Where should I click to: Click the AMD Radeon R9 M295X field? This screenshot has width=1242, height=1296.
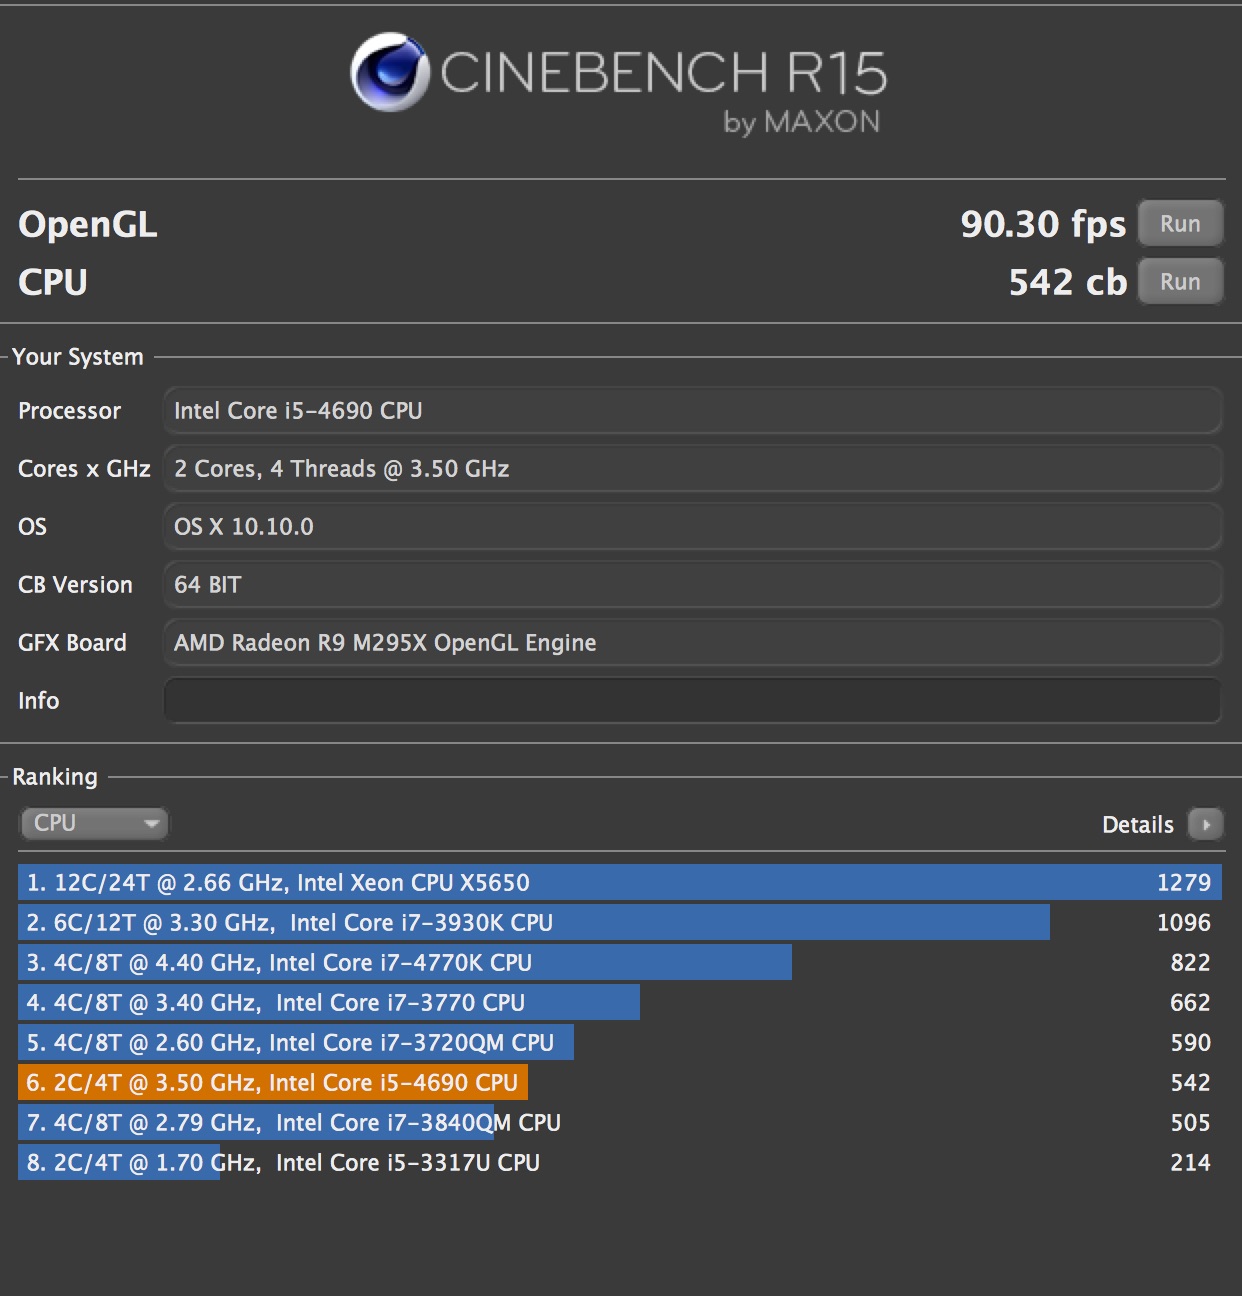click(x=692, y=643)
